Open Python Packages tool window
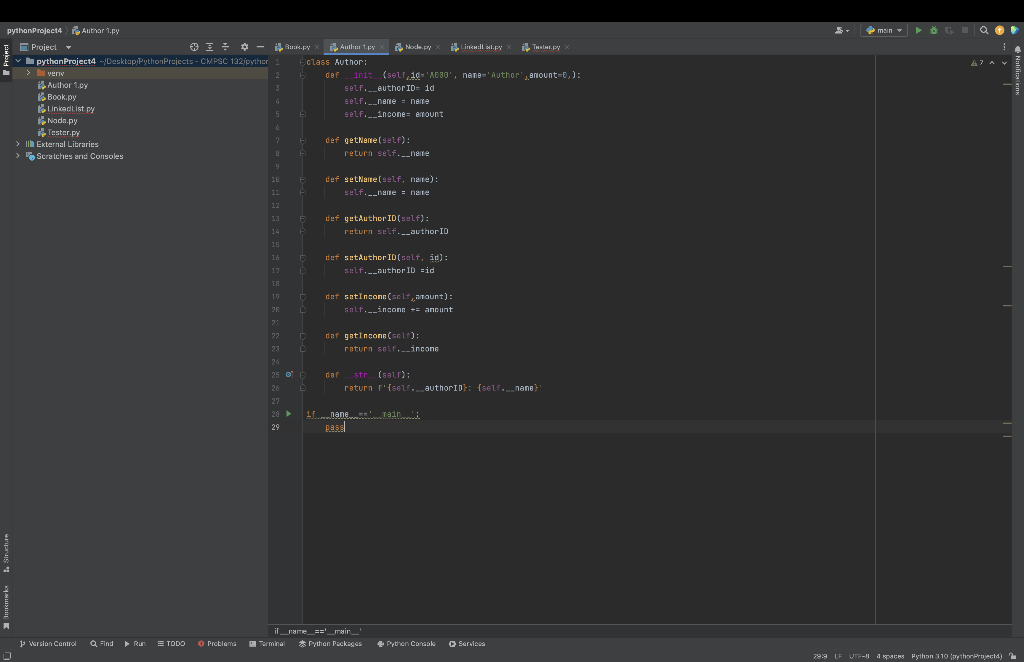1024x662 pixels. (330, 644)
